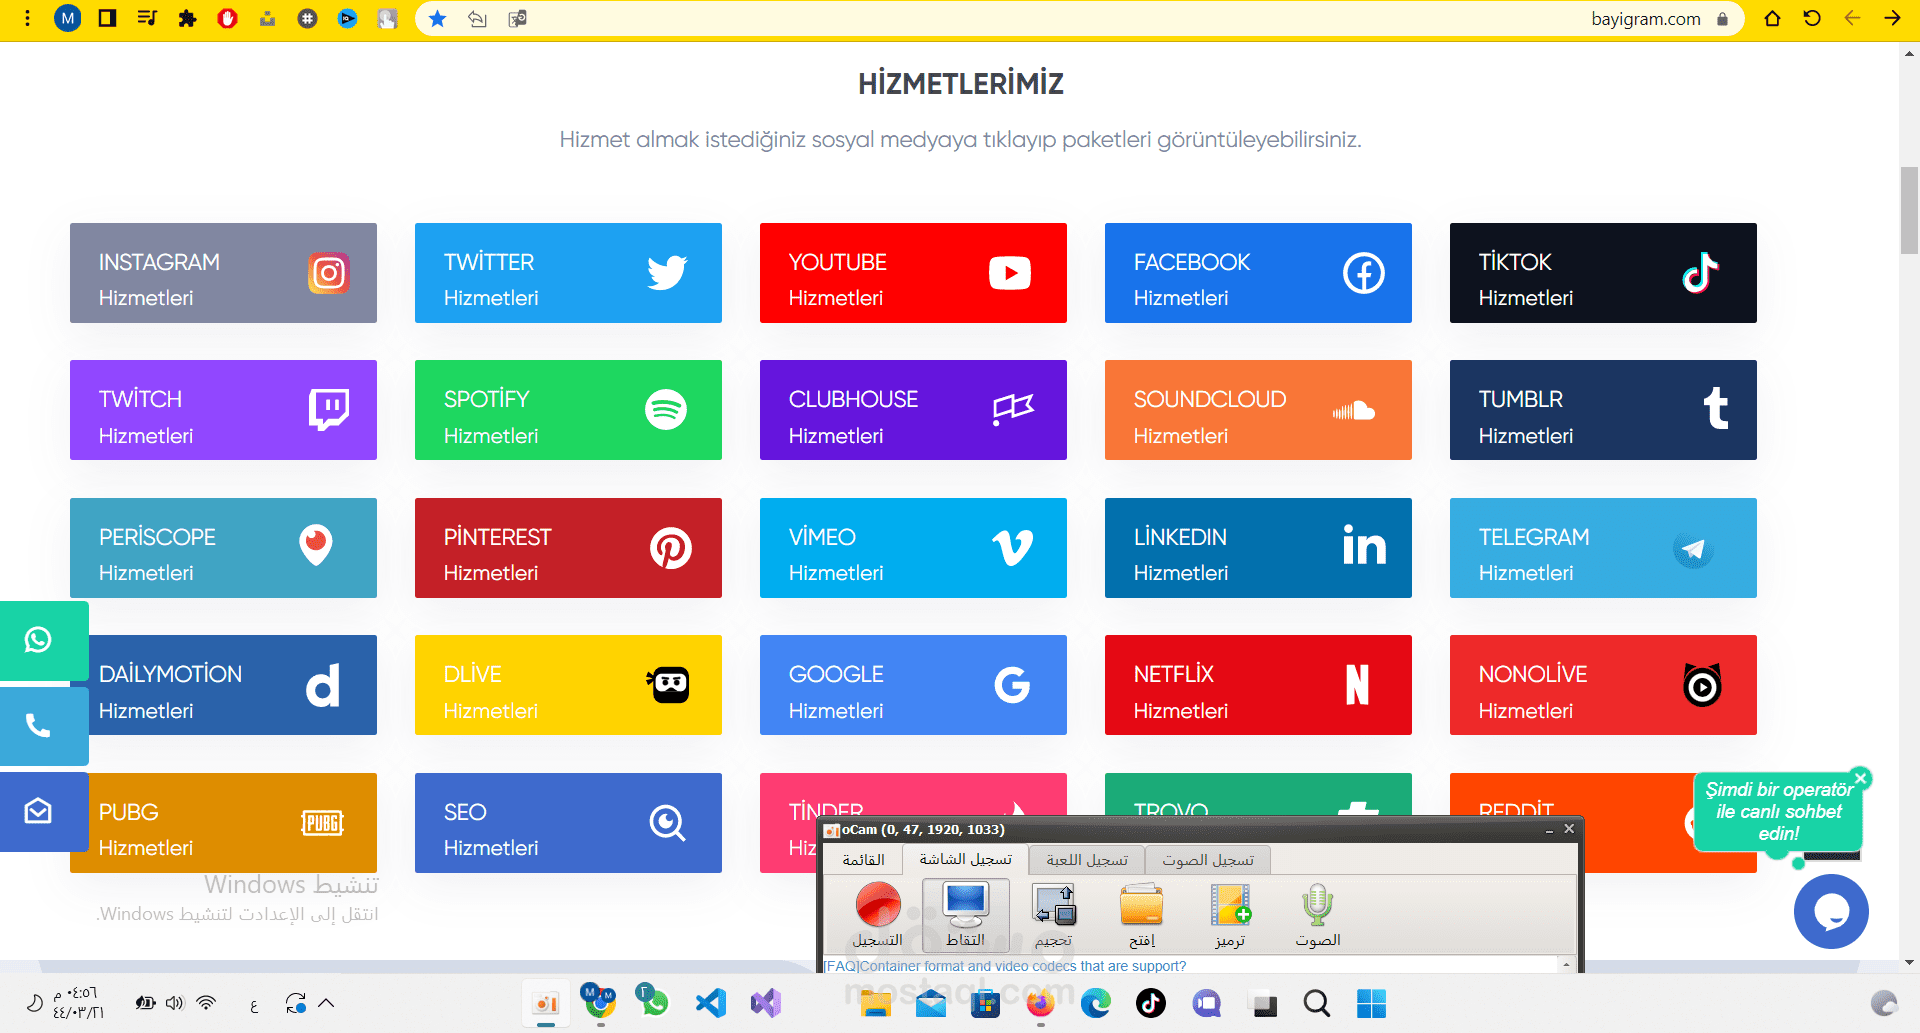Switch to oCam تسجيل اللعبة tab
The image size is (1920, 1033).
click(x=1087, y=860)
